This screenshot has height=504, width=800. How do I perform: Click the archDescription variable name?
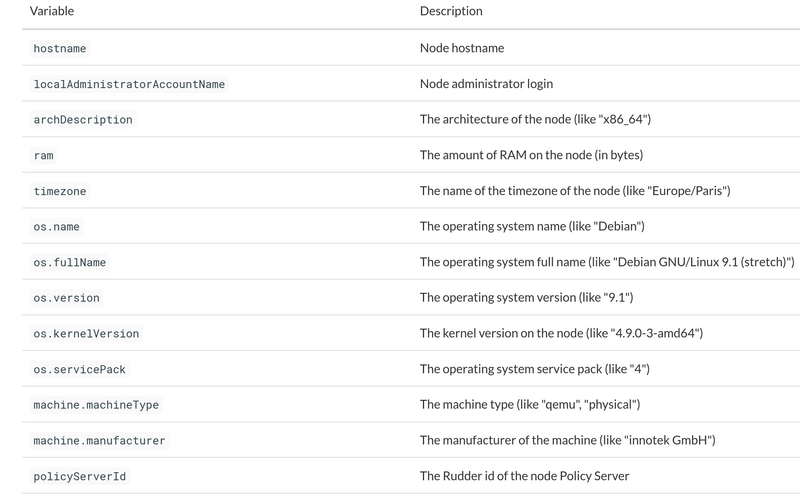pyautogui.click(x=83, y=120)
